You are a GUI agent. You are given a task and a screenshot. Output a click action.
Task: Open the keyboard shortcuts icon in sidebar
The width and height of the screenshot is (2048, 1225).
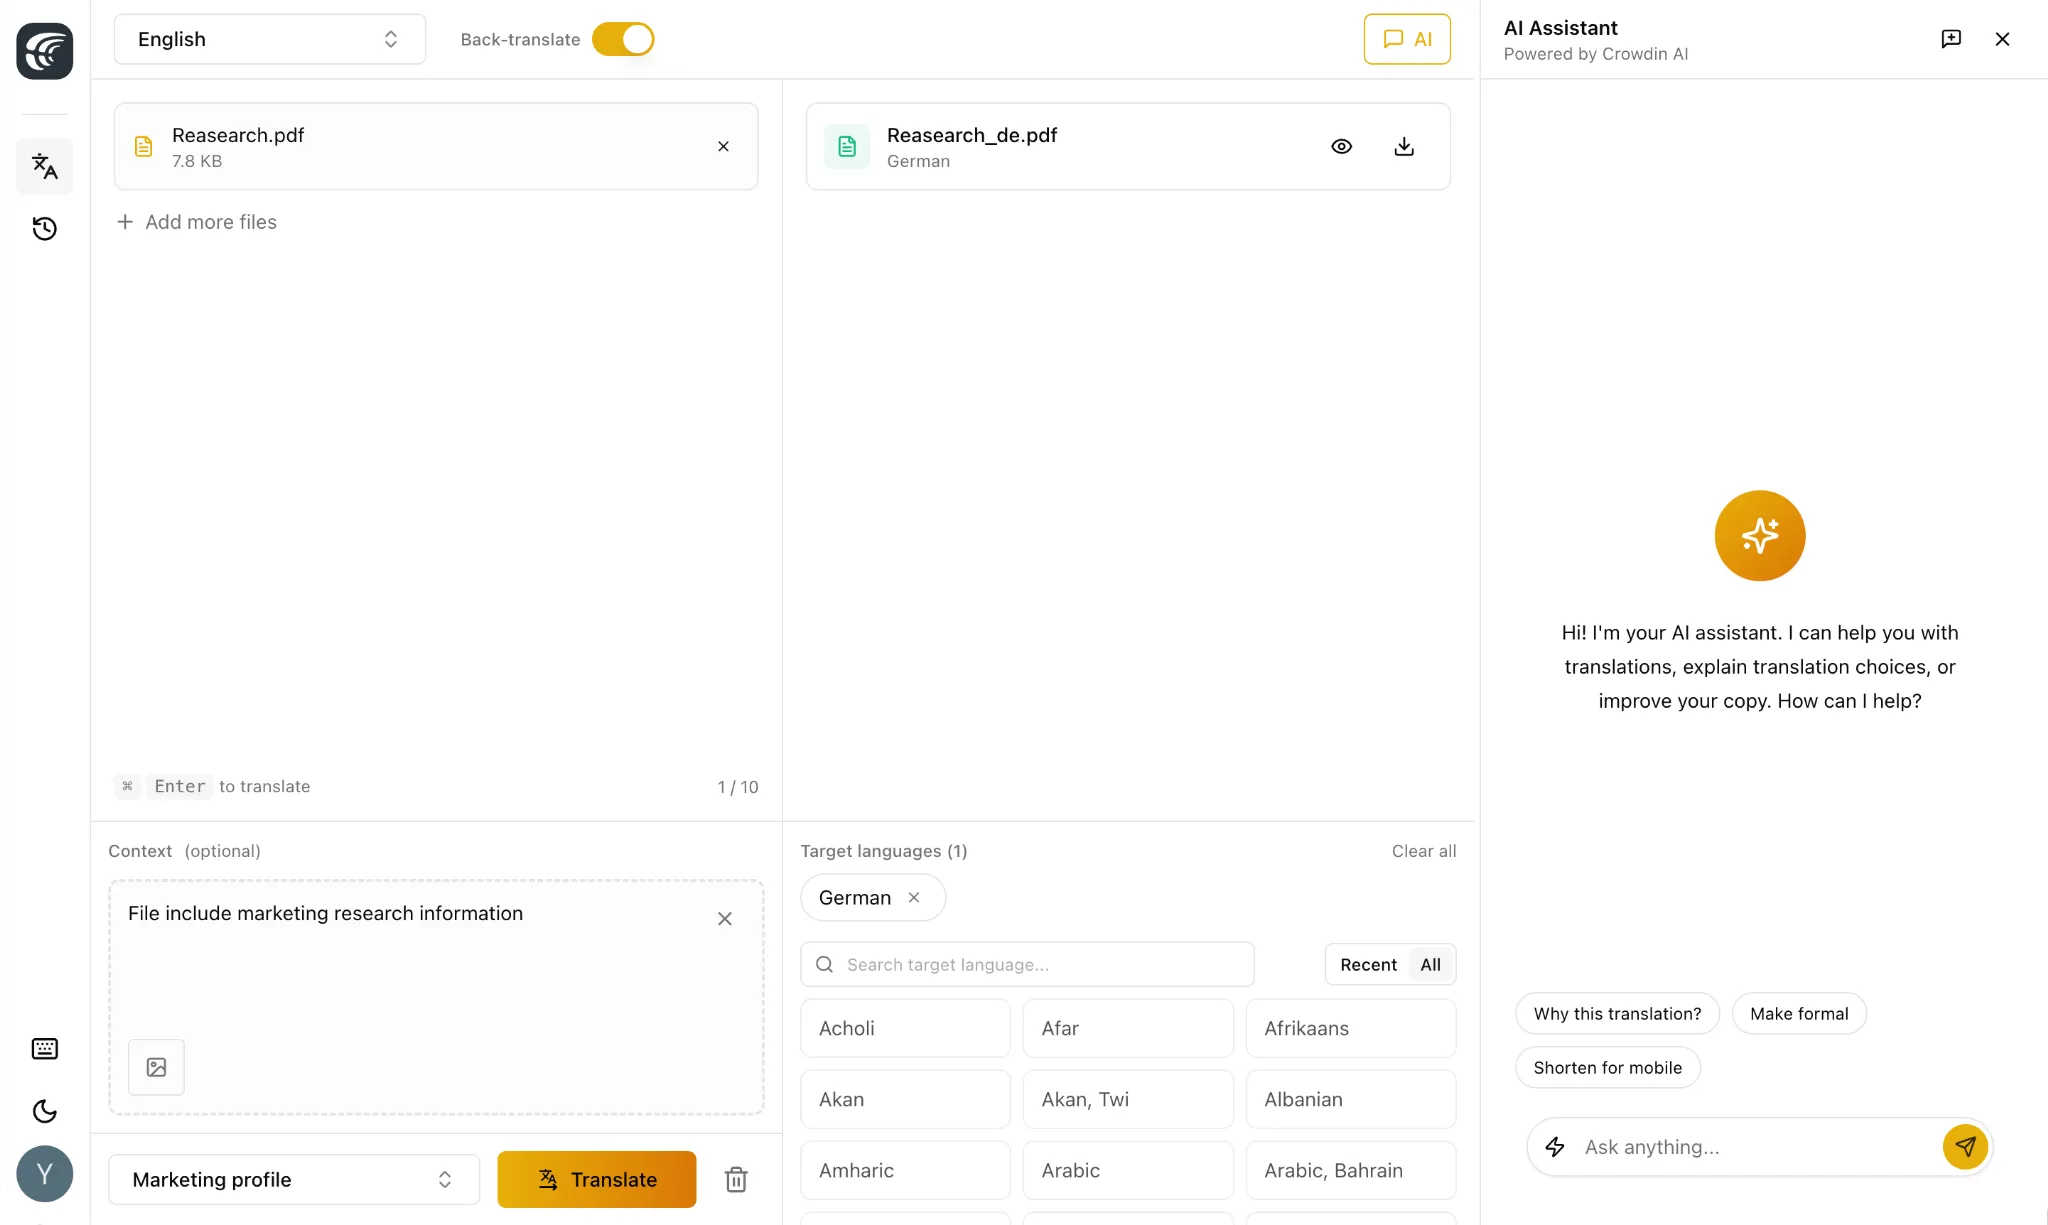[x=44, y=1048]
